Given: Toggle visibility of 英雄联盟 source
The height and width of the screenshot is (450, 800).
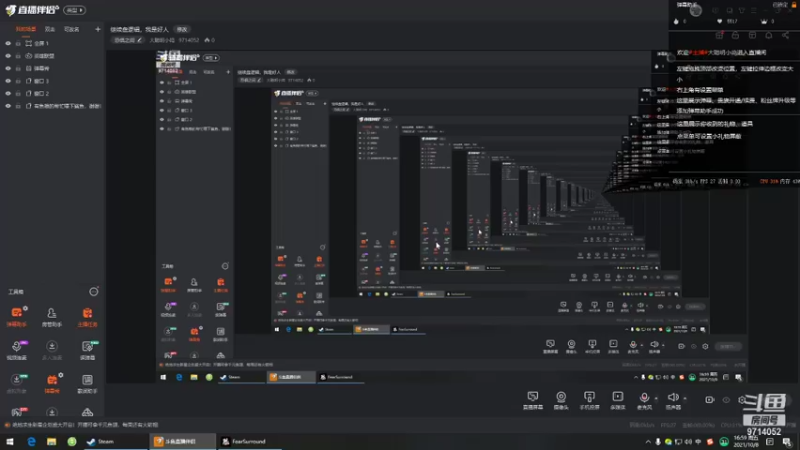Looking at the screenshot, I should click(8, 56).
